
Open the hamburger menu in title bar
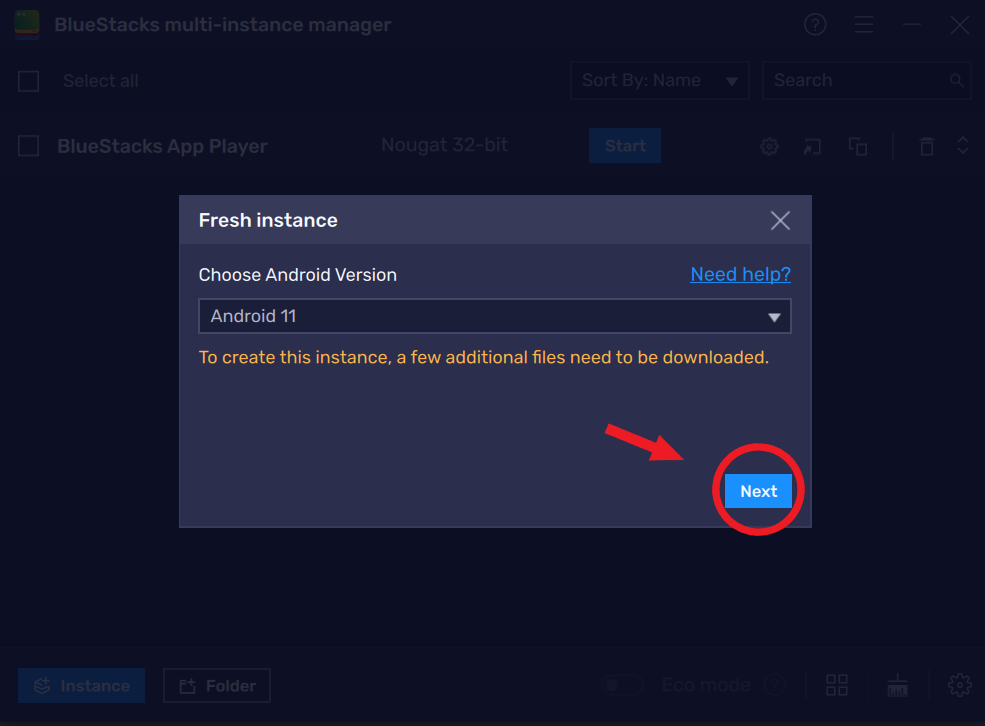[x=864, y=25]
